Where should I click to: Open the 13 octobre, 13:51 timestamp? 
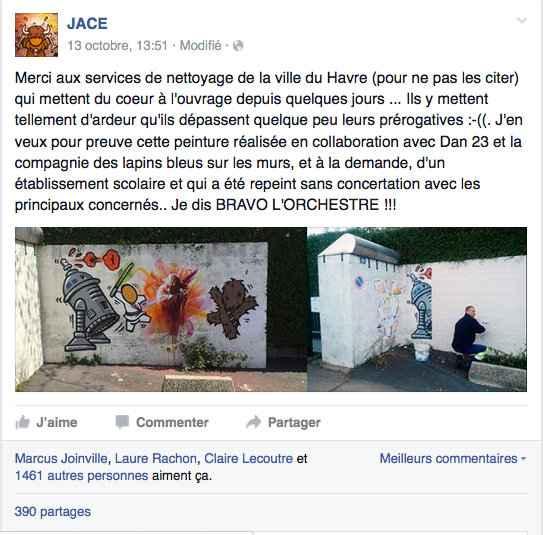pyautogui.click(x=117, y=45)
